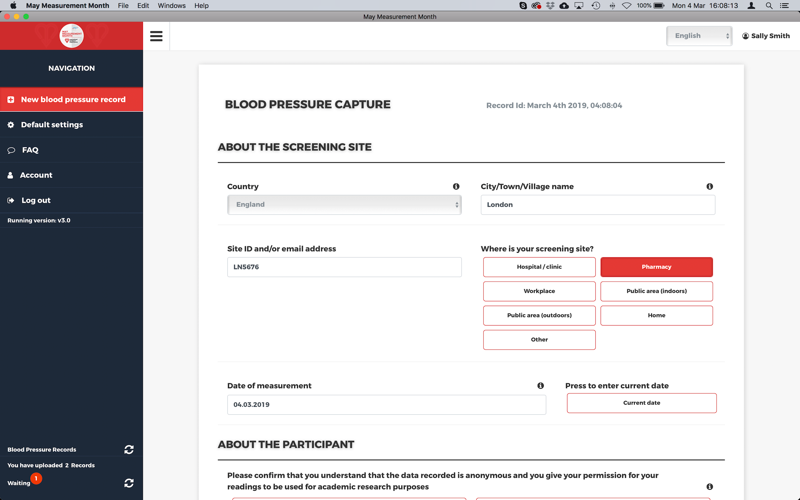Image resolution: width=800 pixels, height=500 pixels.
Task: Click the Dropbox icon in the menu bar
Action: [550, 6]
